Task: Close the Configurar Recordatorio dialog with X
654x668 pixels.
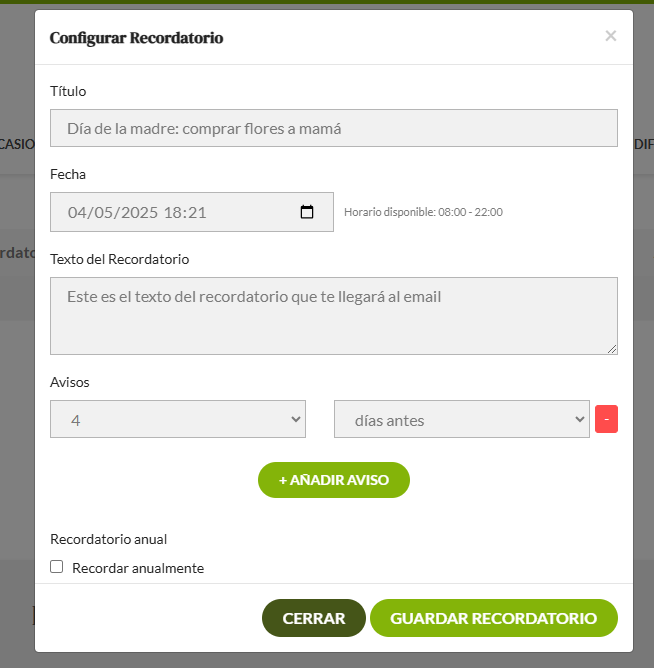Action: tap(611, 36)
